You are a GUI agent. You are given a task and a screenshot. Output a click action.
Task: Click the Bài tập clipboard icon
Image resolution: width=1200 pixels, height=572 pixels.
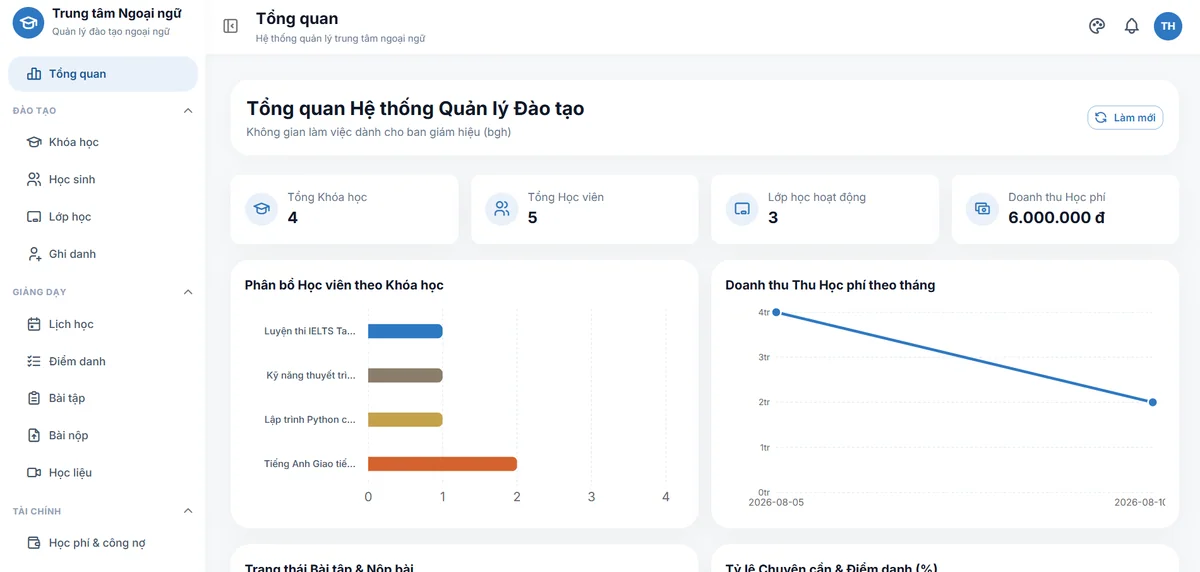click(34, 398)
